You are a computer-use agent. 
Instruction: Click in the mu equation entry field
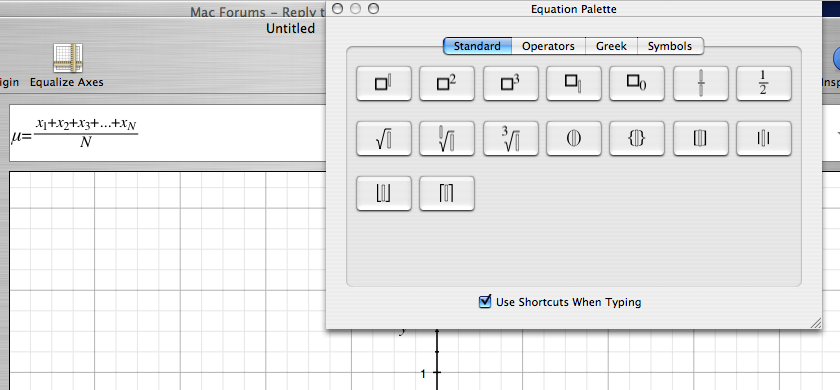click(x=167, y=133)
